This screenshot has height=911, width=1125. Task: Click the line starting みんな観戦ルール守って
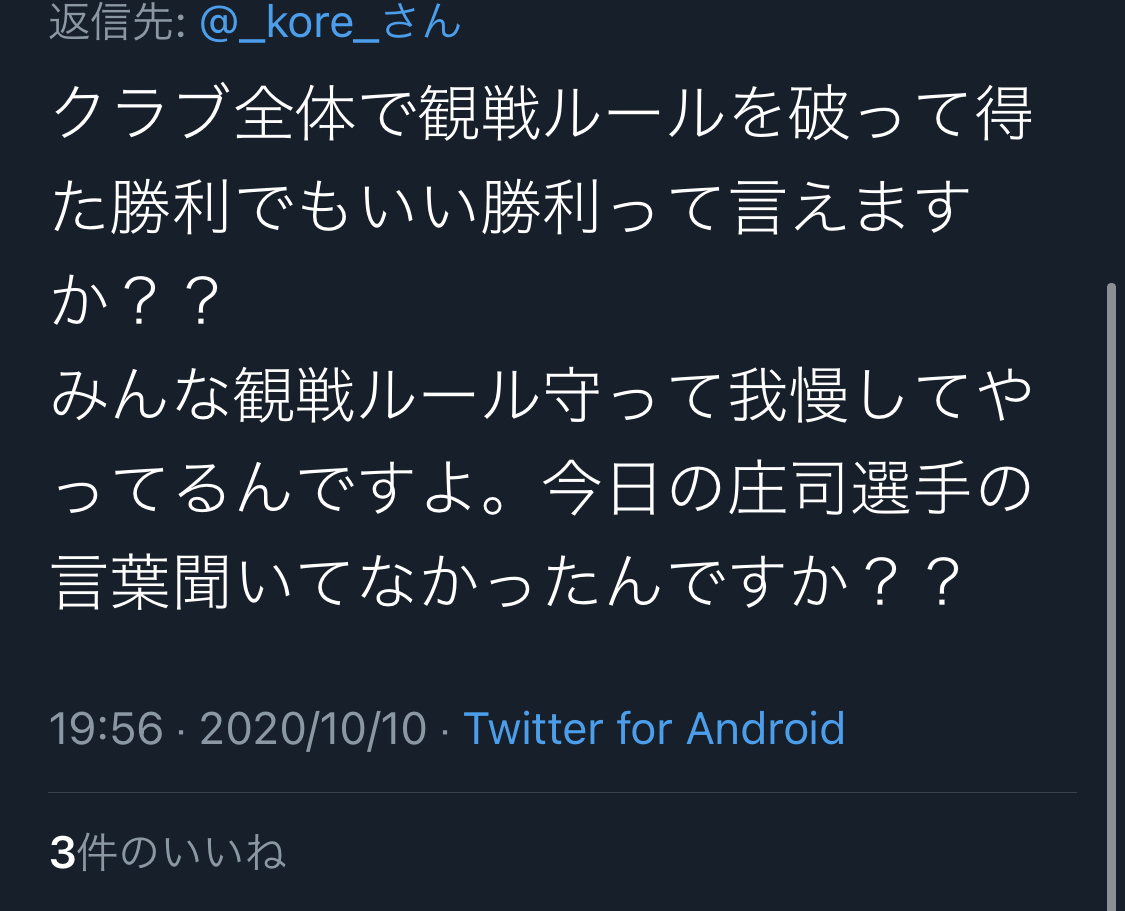point(542,395)
